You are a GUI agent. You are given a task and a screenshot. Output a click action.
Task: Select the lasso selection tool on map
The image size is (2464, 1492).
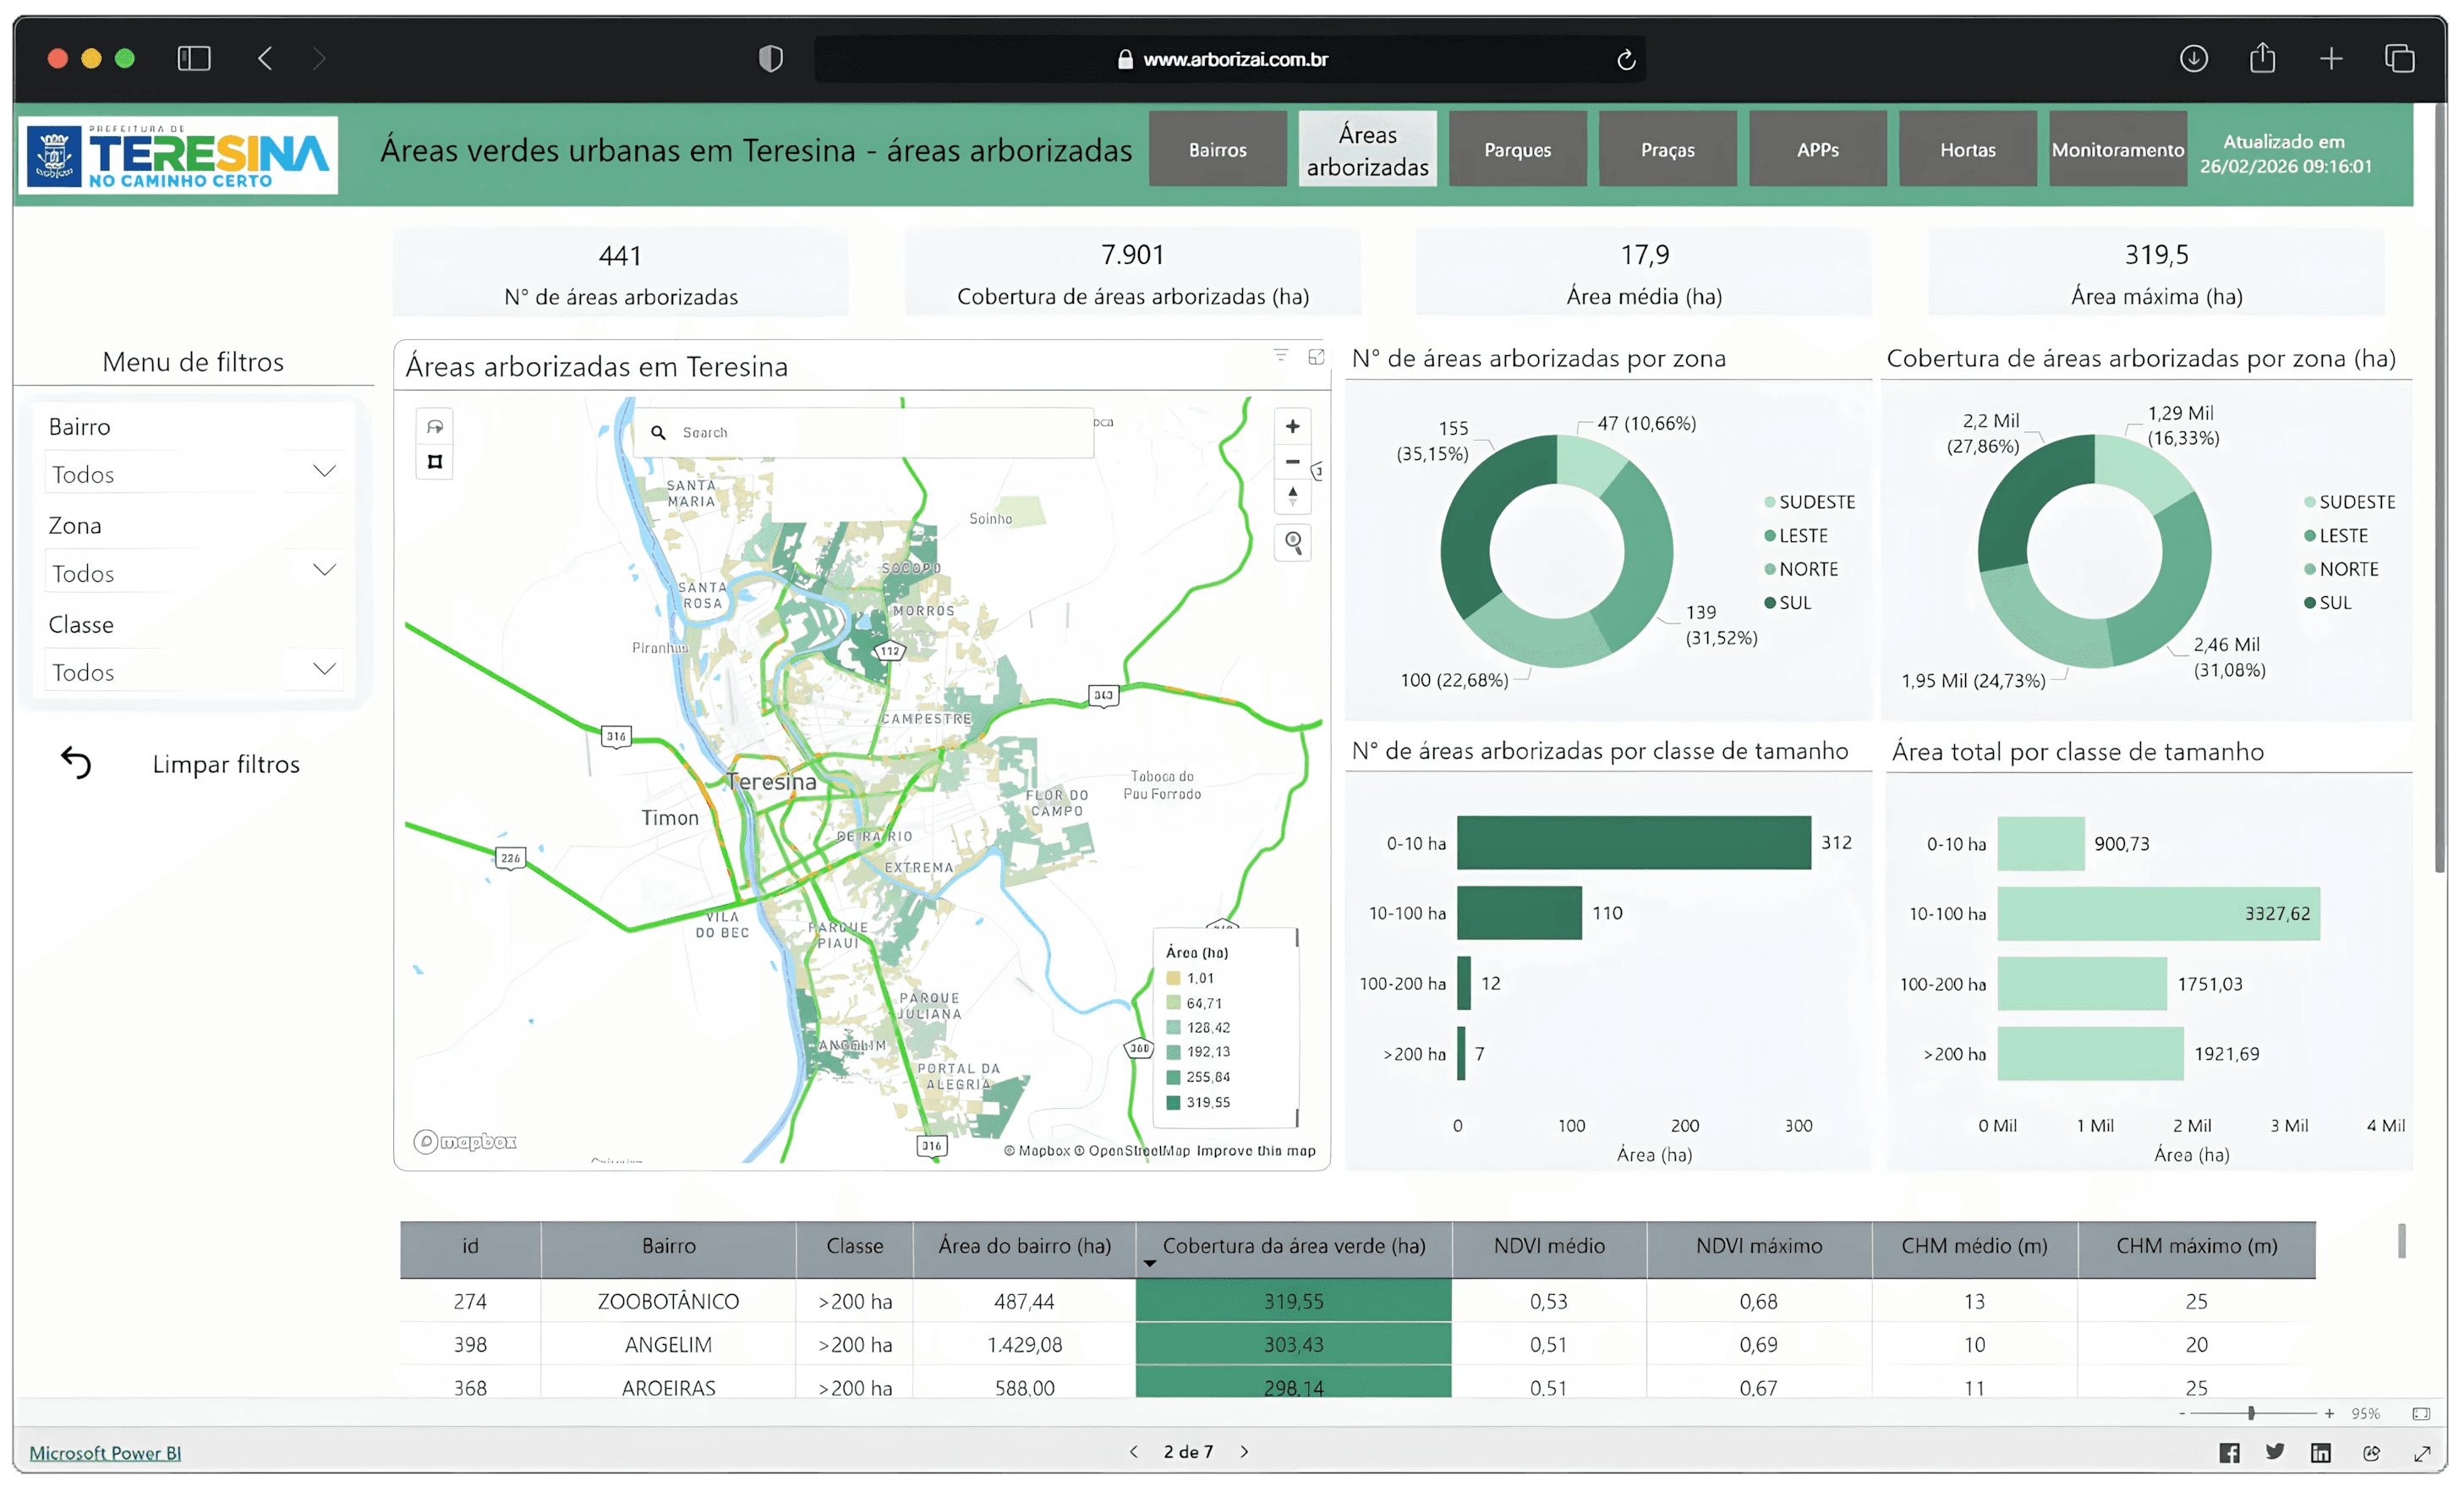(435, 427)
